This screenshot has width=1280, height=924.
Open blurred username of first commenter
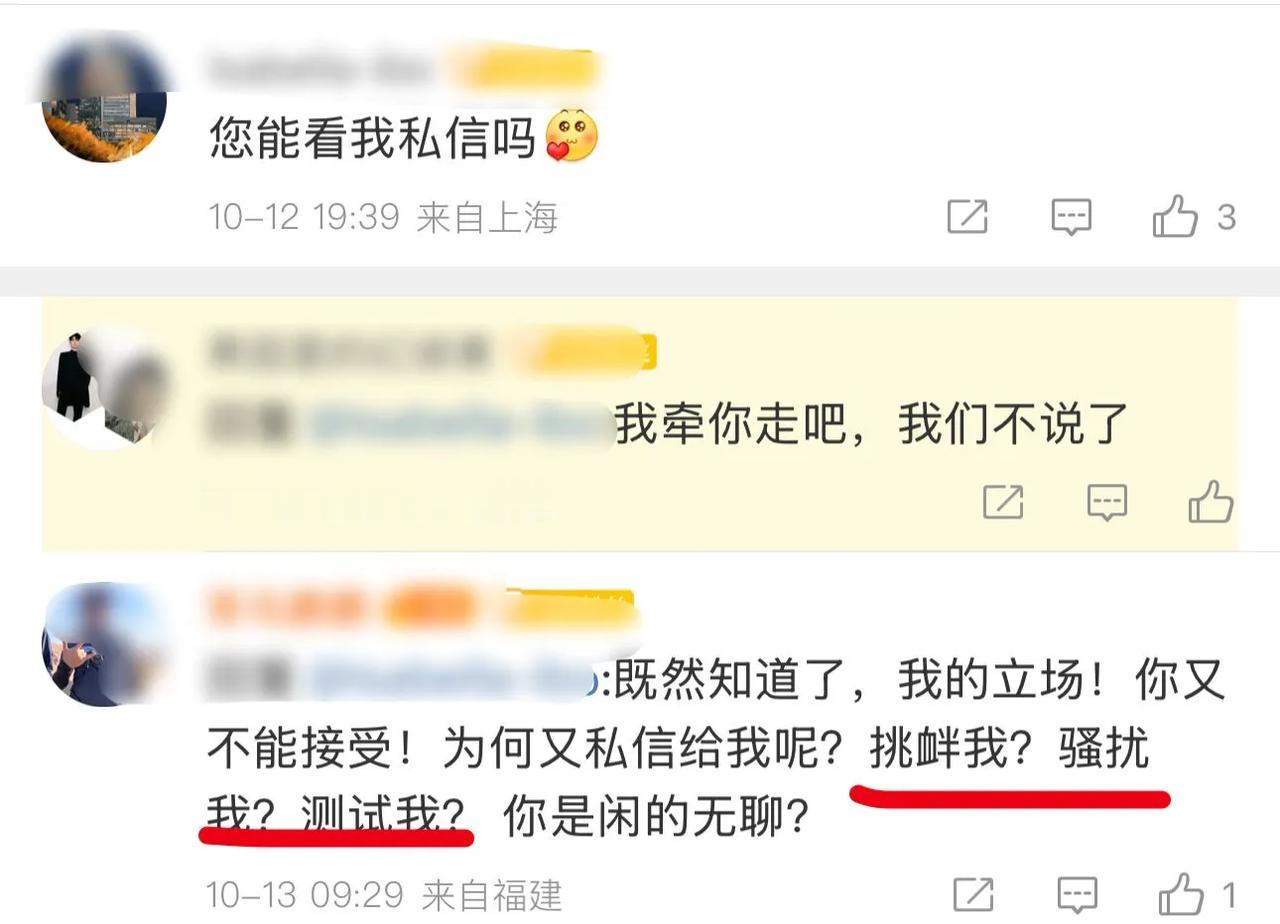tap(320, 69)
